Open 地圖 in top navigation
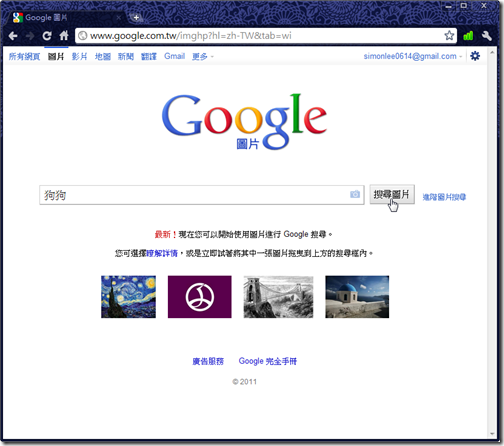504x446 pixels. click(103, 57)
